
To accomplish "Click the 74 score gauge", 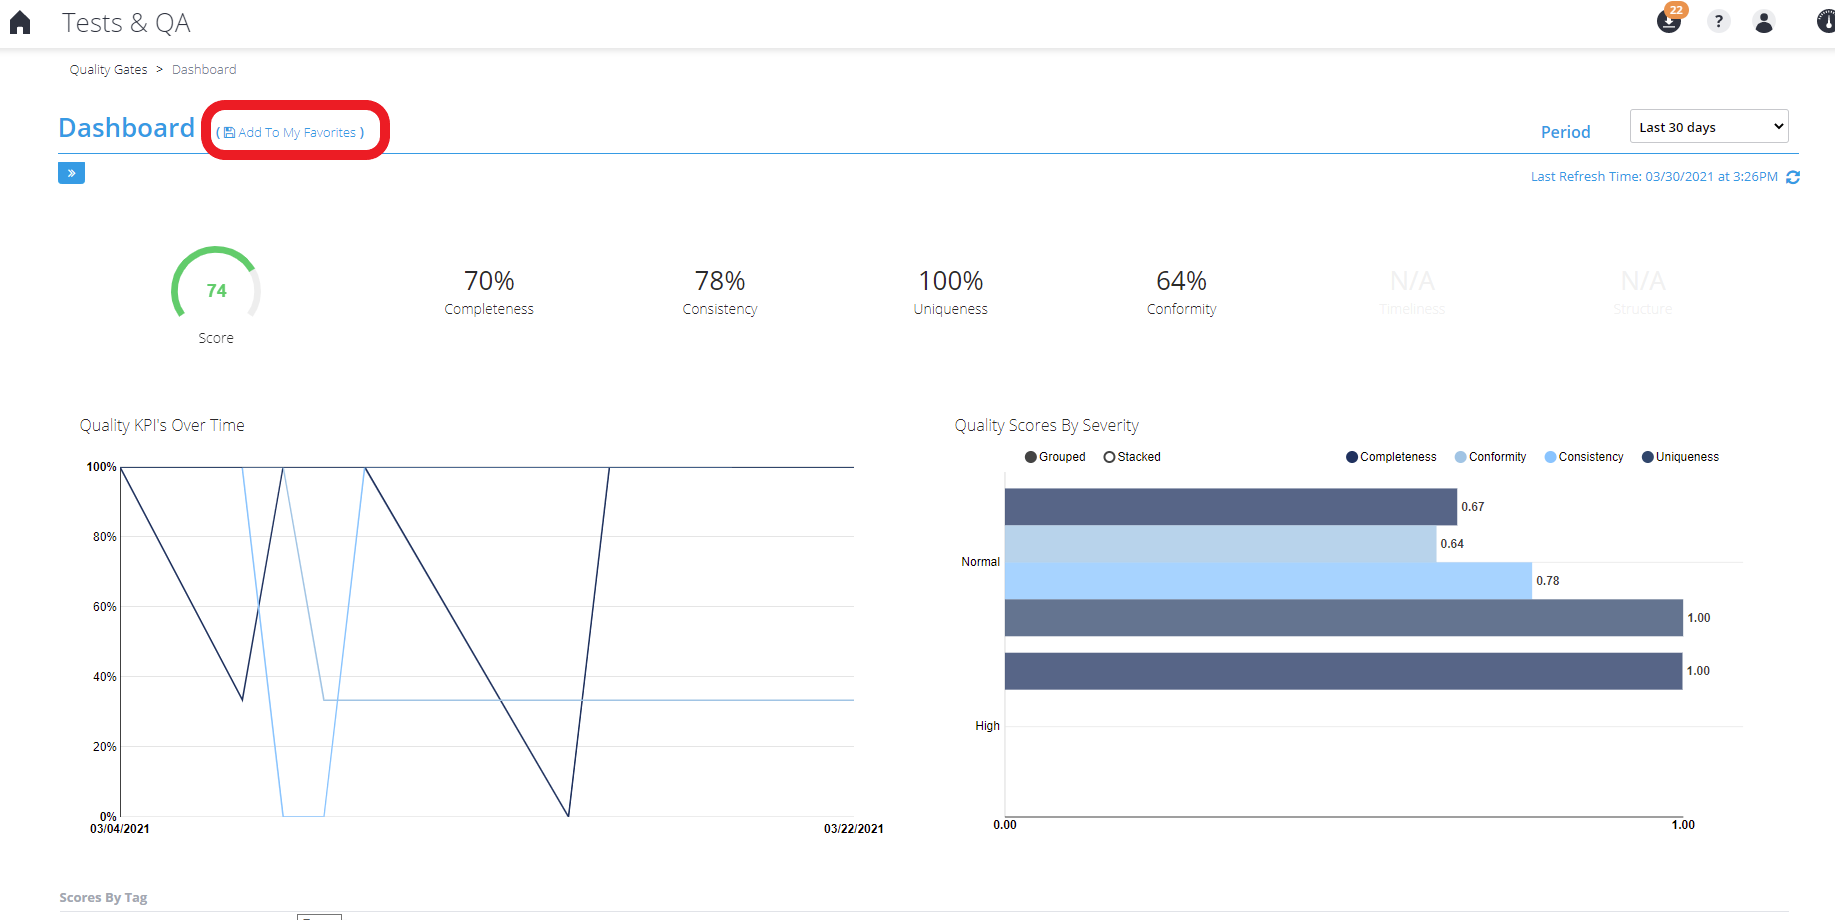I will [216, 285].
